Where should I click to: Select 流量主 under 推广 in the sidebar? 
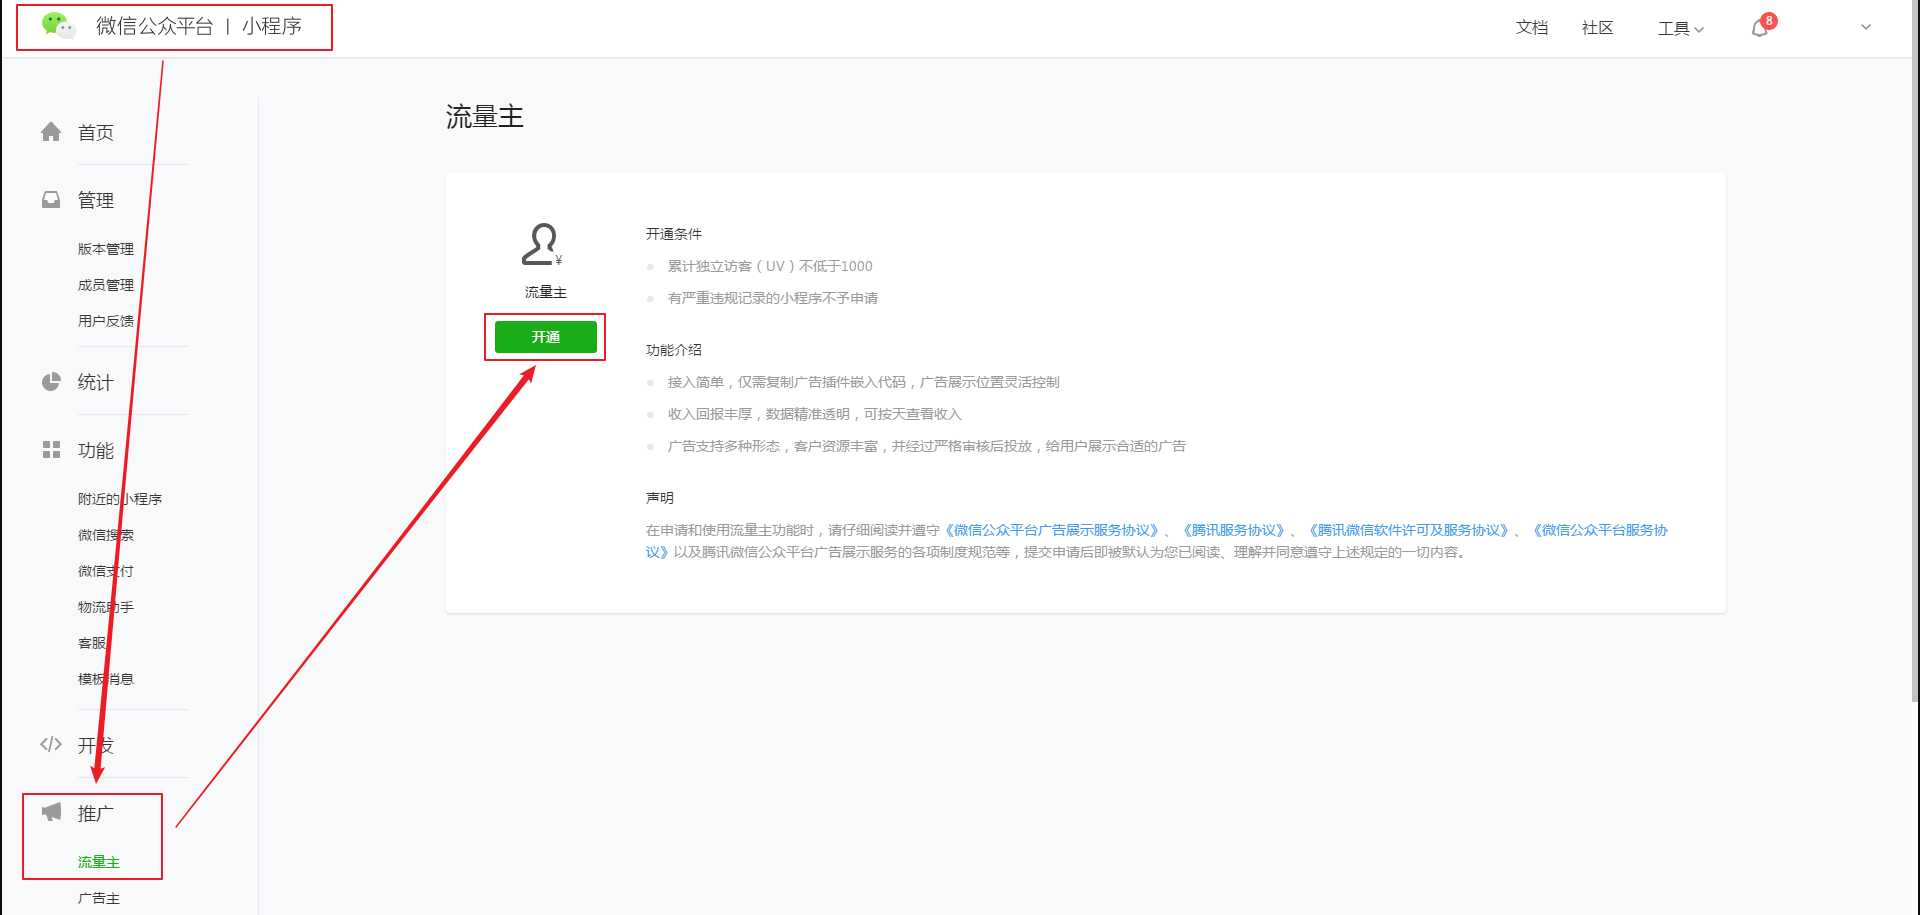tap(99, 862)
